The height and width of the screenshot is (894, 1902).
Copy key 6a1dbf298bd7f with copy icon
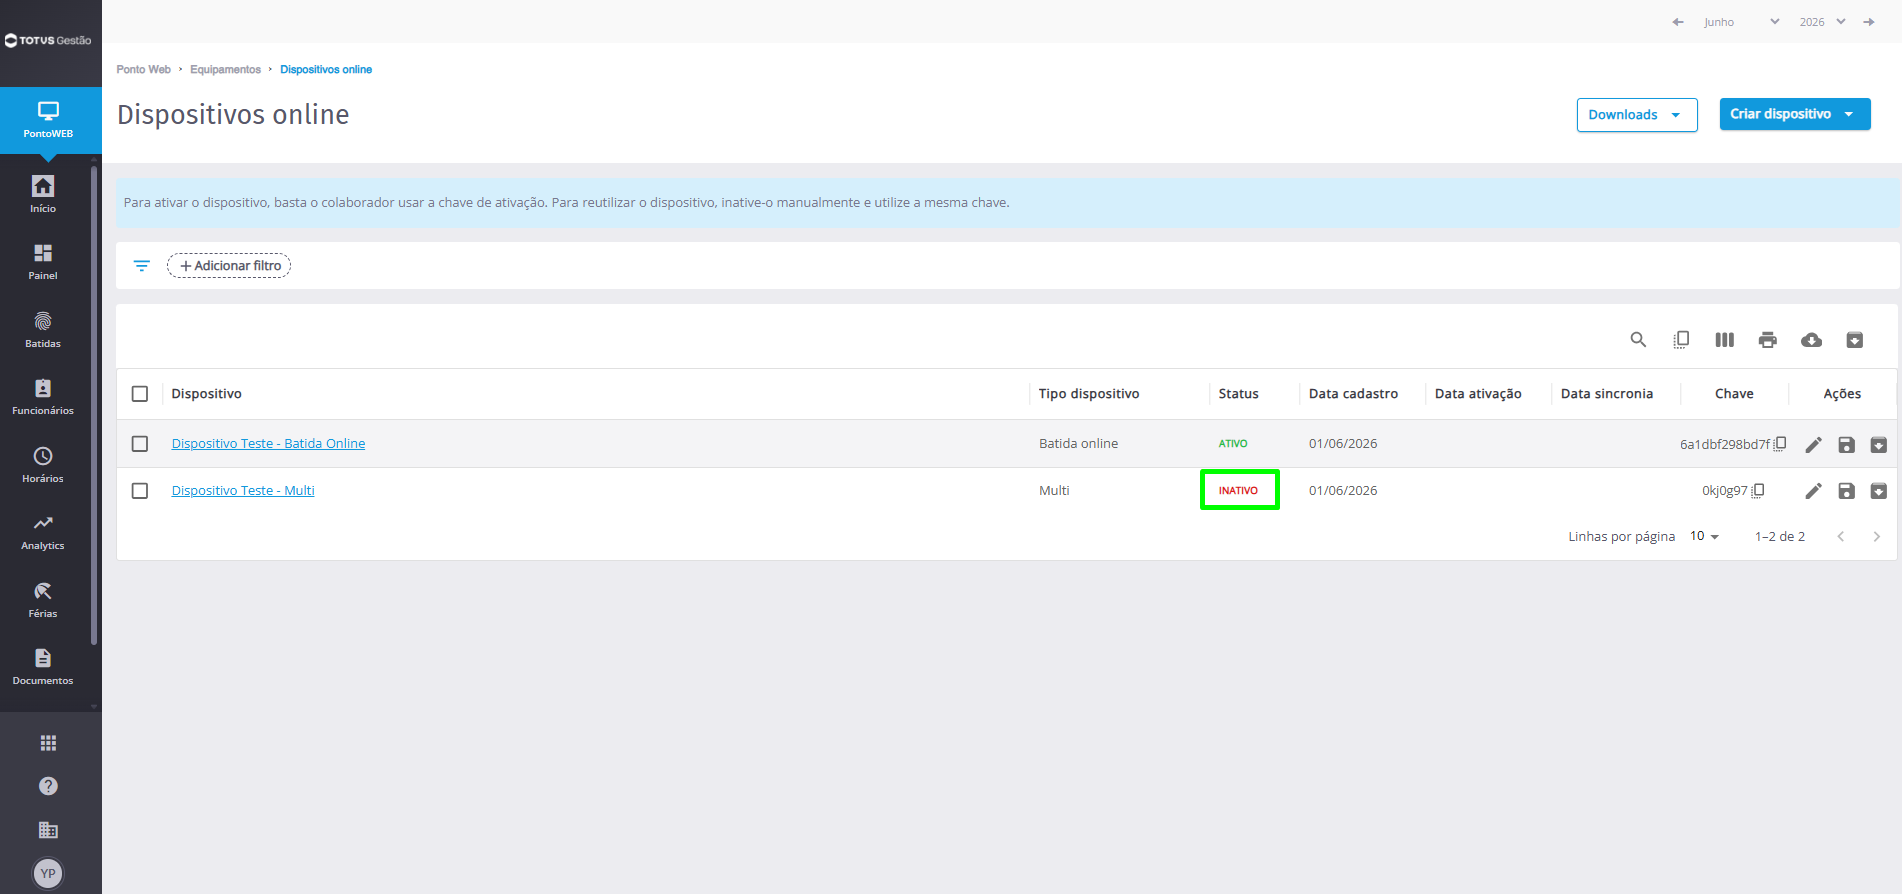coord(1780,444)
